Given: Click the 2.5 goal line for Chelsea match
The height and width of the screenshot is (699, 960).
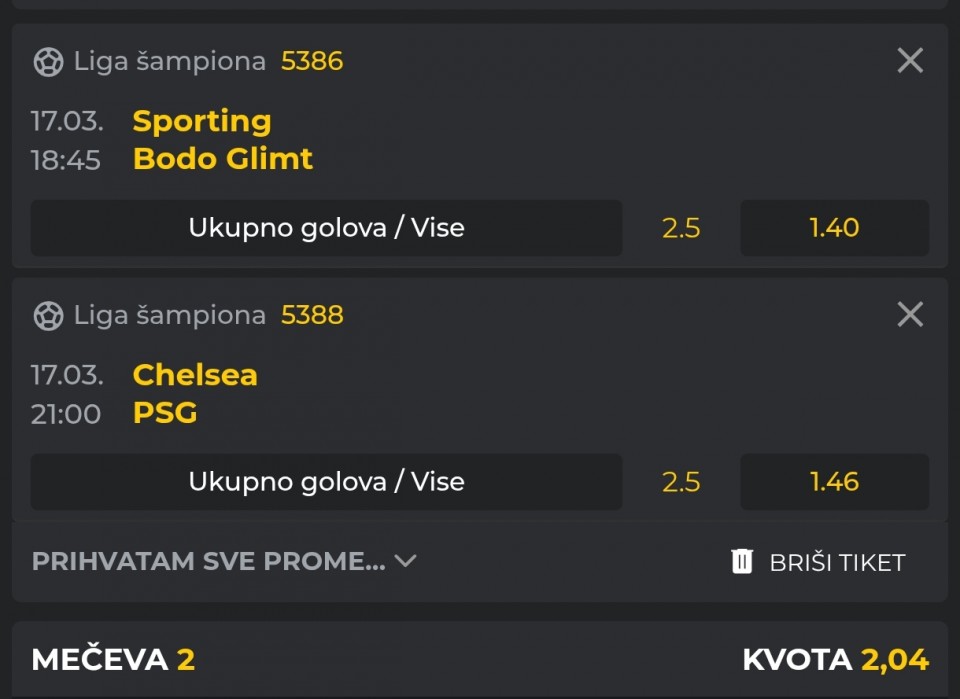Looking at the screenshot, I should click(681, 482).
